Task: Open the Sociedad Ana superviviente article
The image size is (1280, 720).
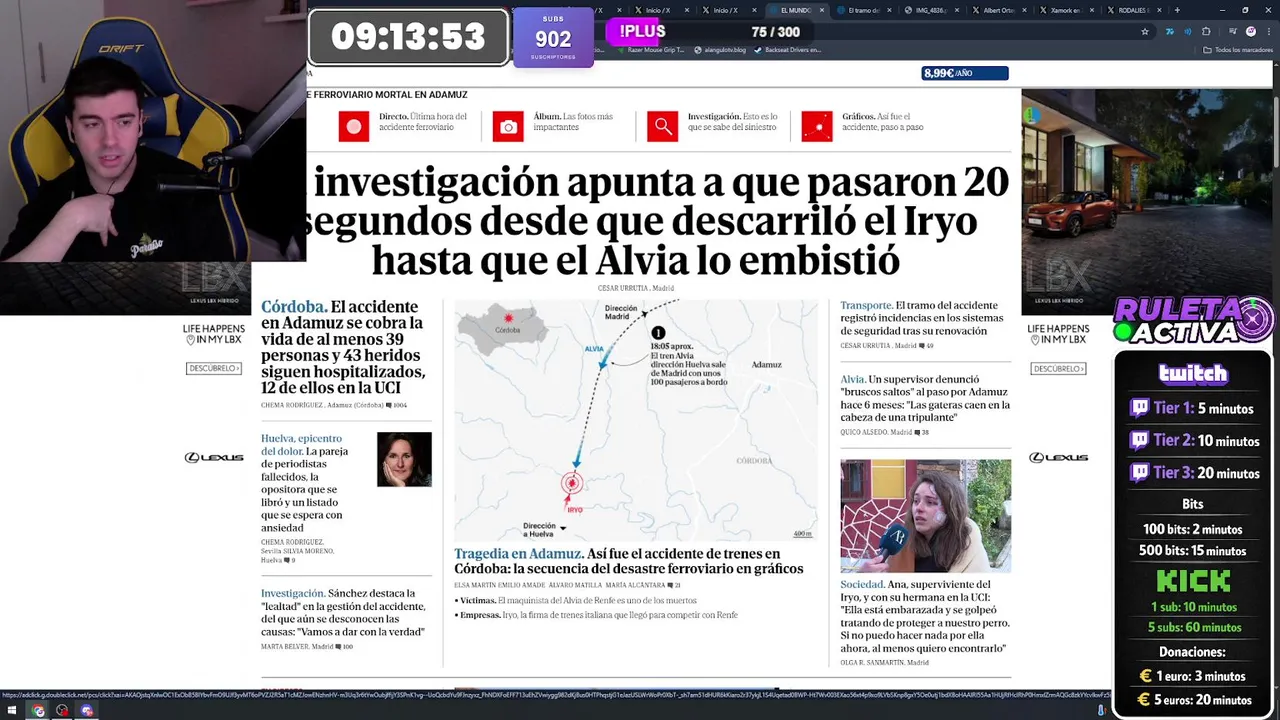Action: [924, 616]
